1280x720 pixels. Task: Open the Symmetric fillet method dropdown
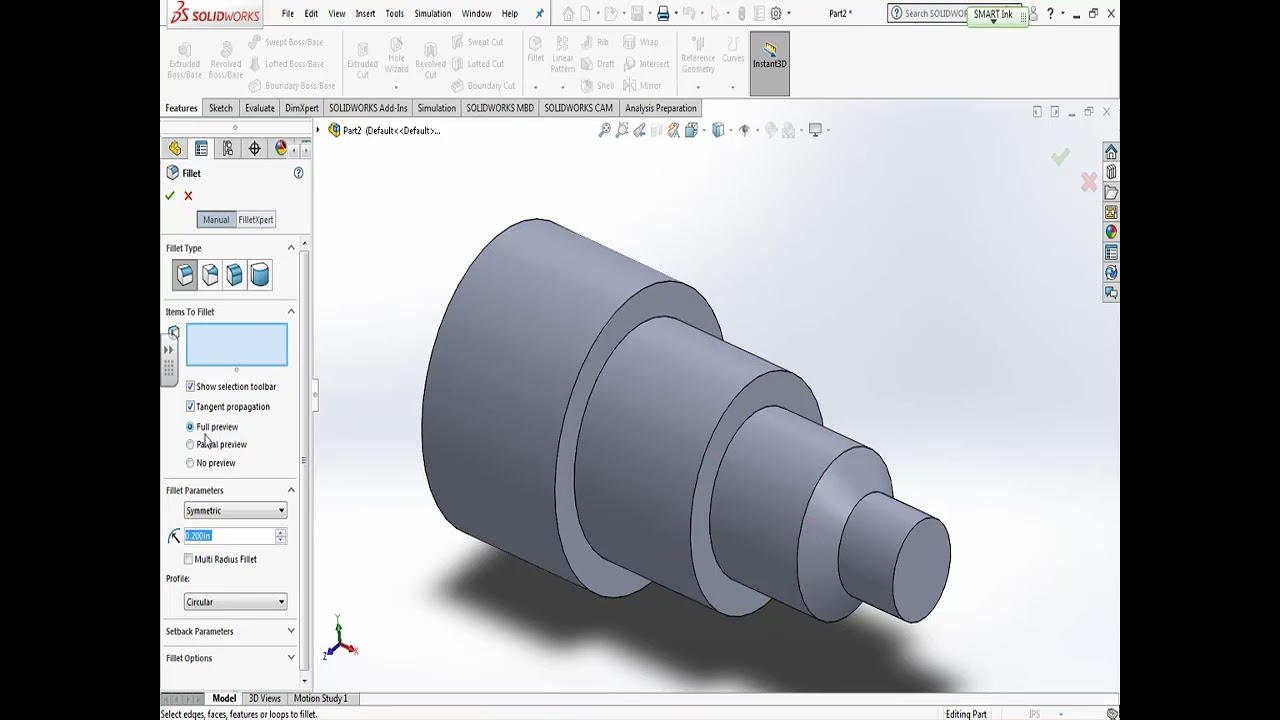(x=235, y=511)
